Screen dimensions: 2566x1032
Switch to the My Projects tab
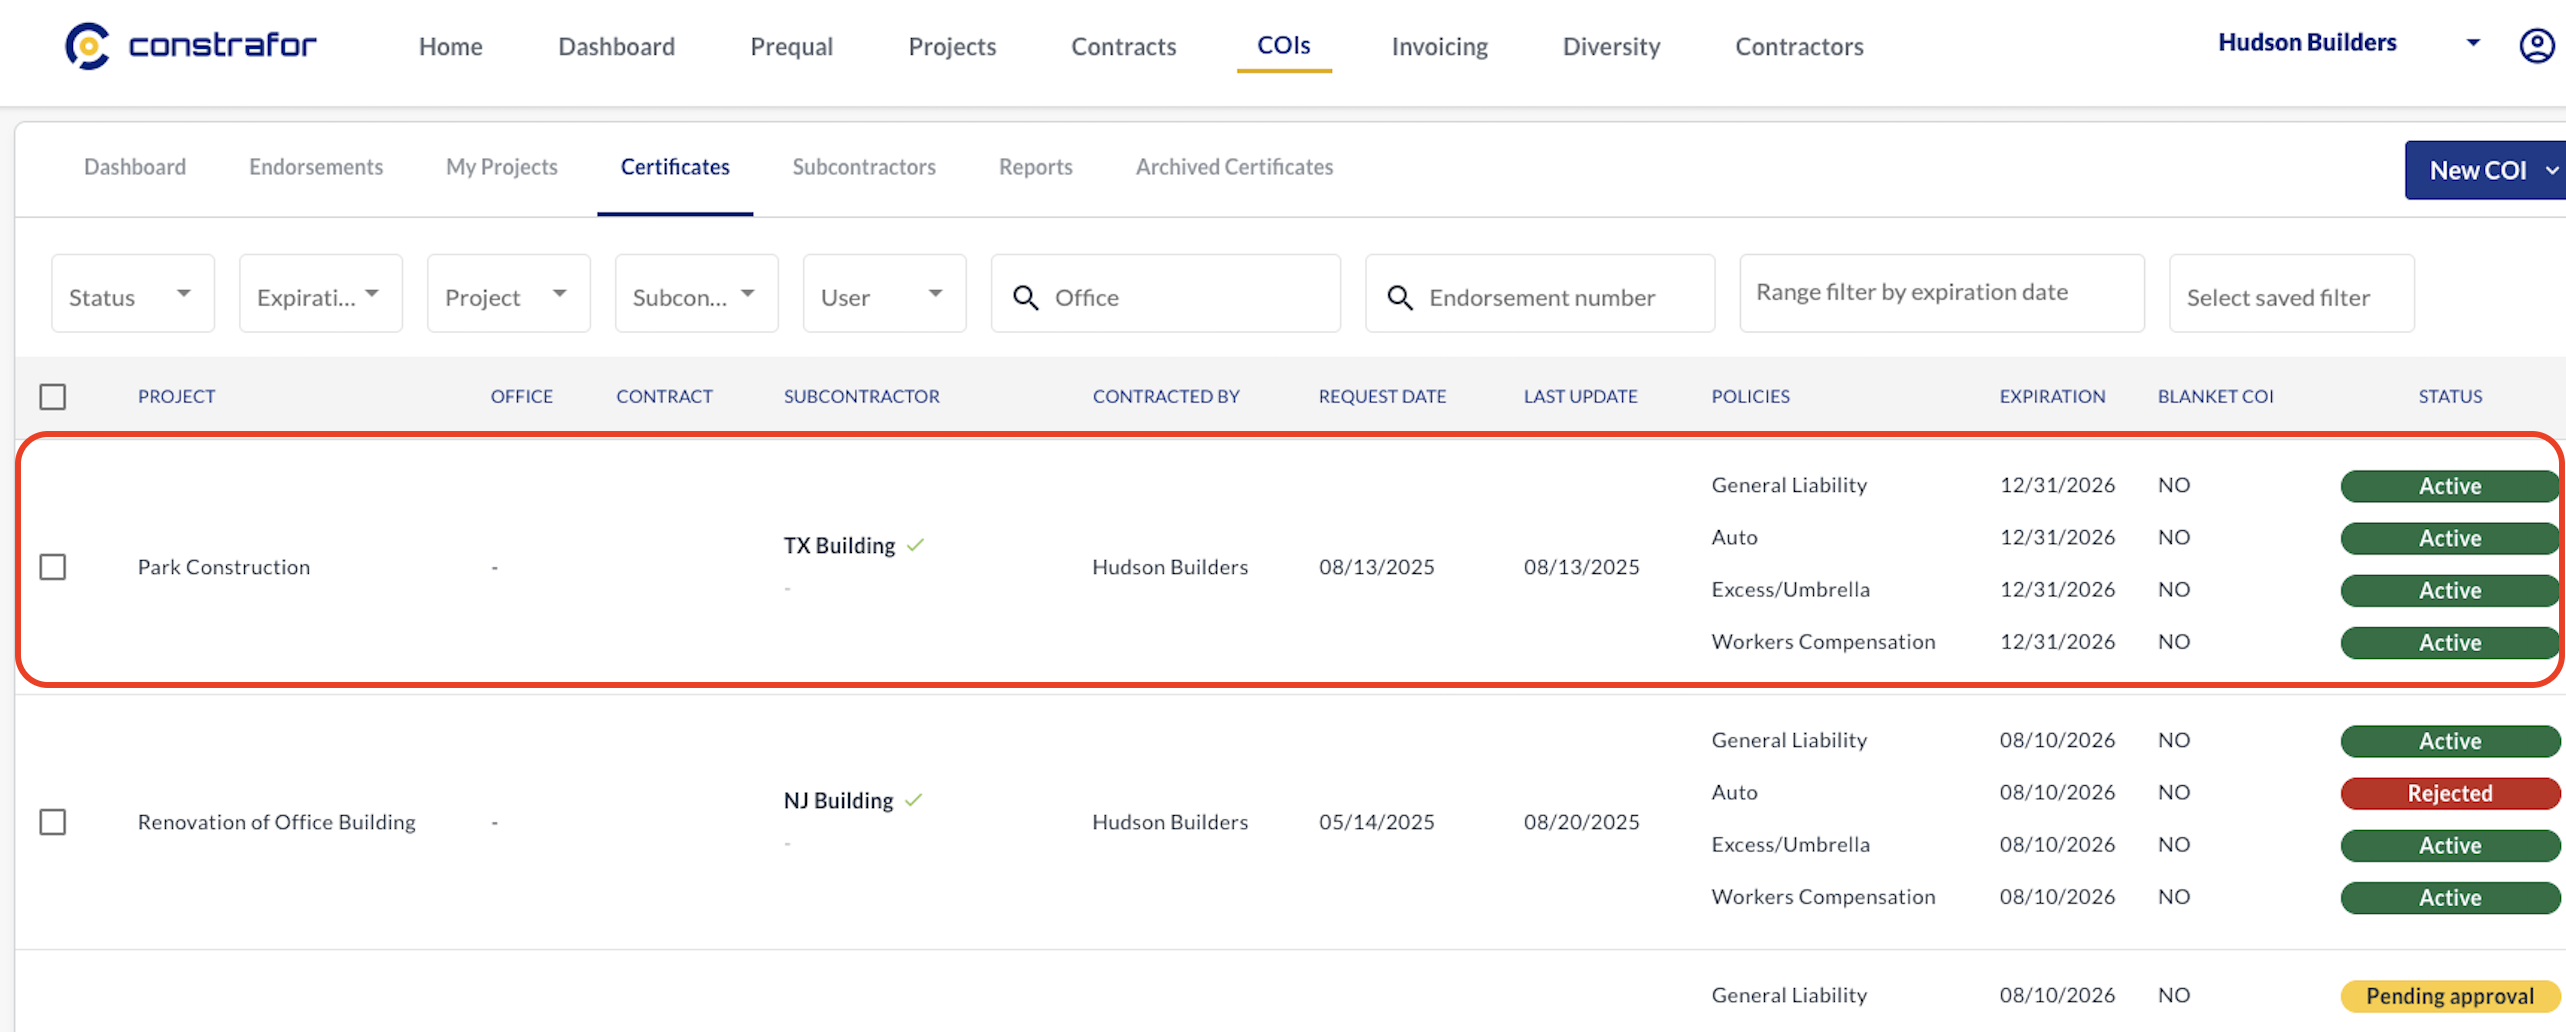pyautogui.click(x=502, y=167)
